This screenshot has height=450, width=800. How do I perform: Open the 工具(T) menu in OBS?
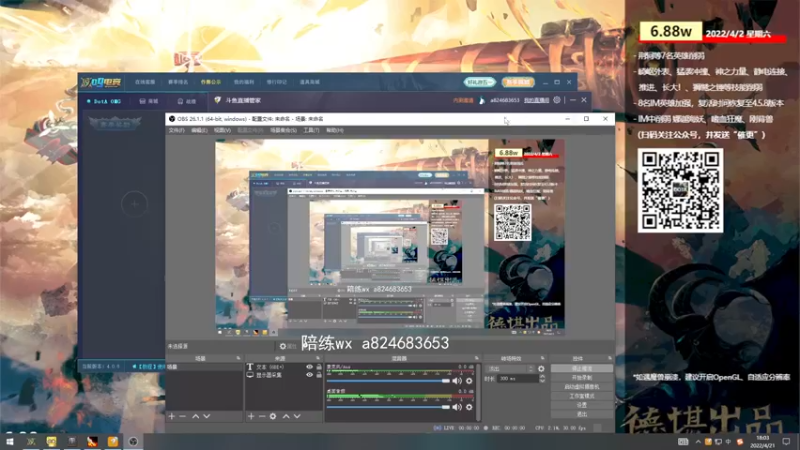point(311,131)
